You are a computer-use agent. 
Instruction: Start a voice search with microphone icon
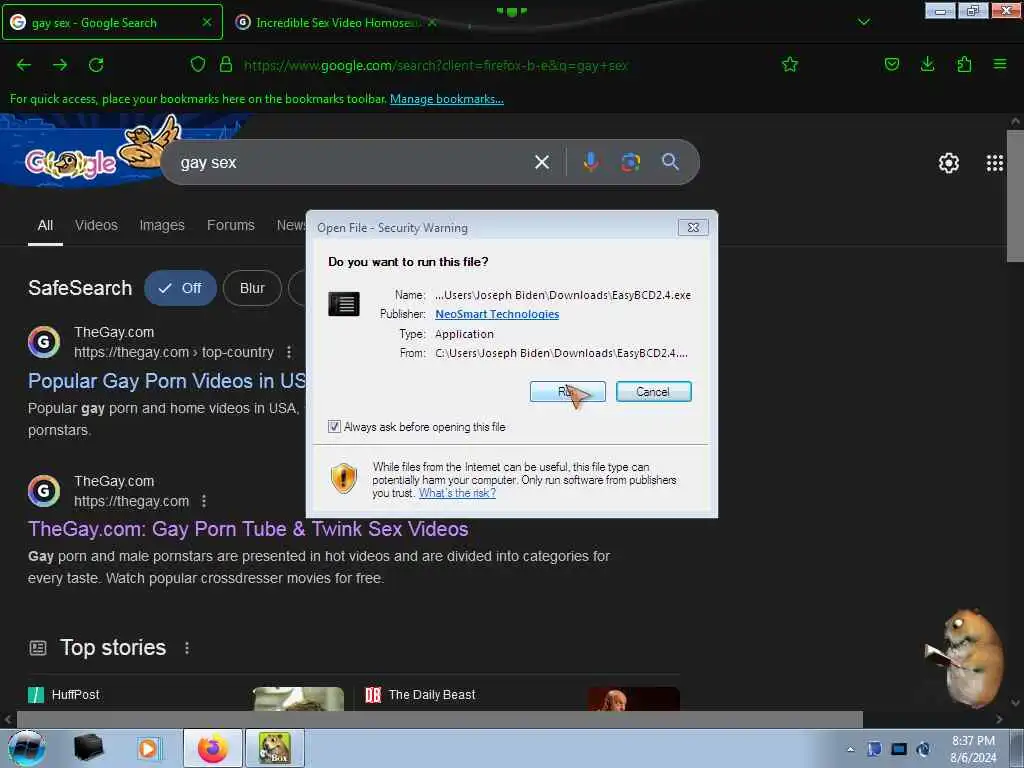click(590, 162)
